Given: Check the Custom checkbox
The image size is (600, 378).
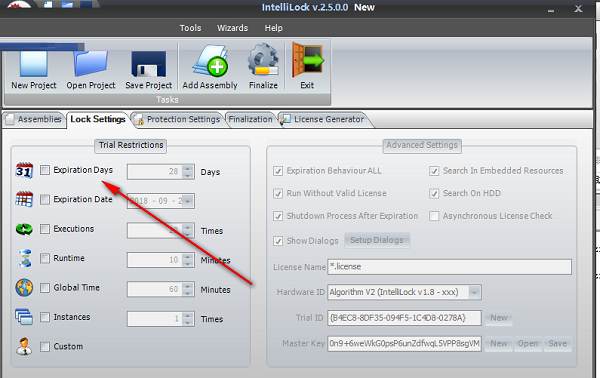Looking at the screenshot, I should click(45, 347).
